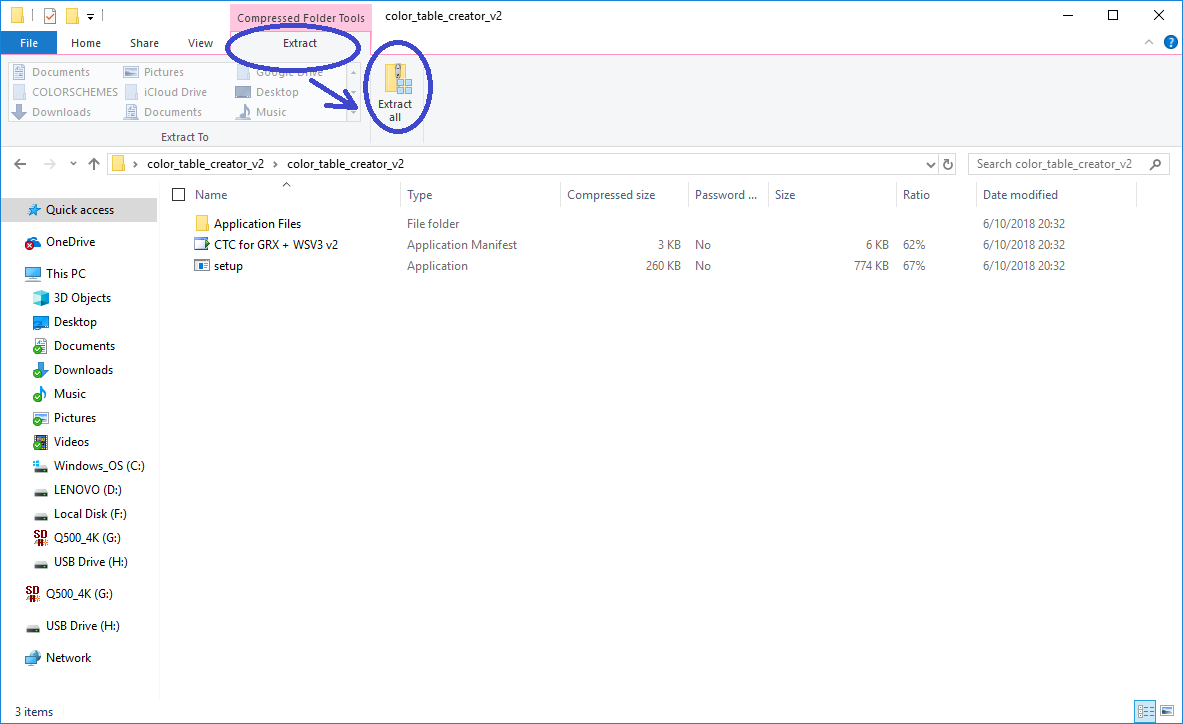Sort by the Size column header

click(785, 195)
